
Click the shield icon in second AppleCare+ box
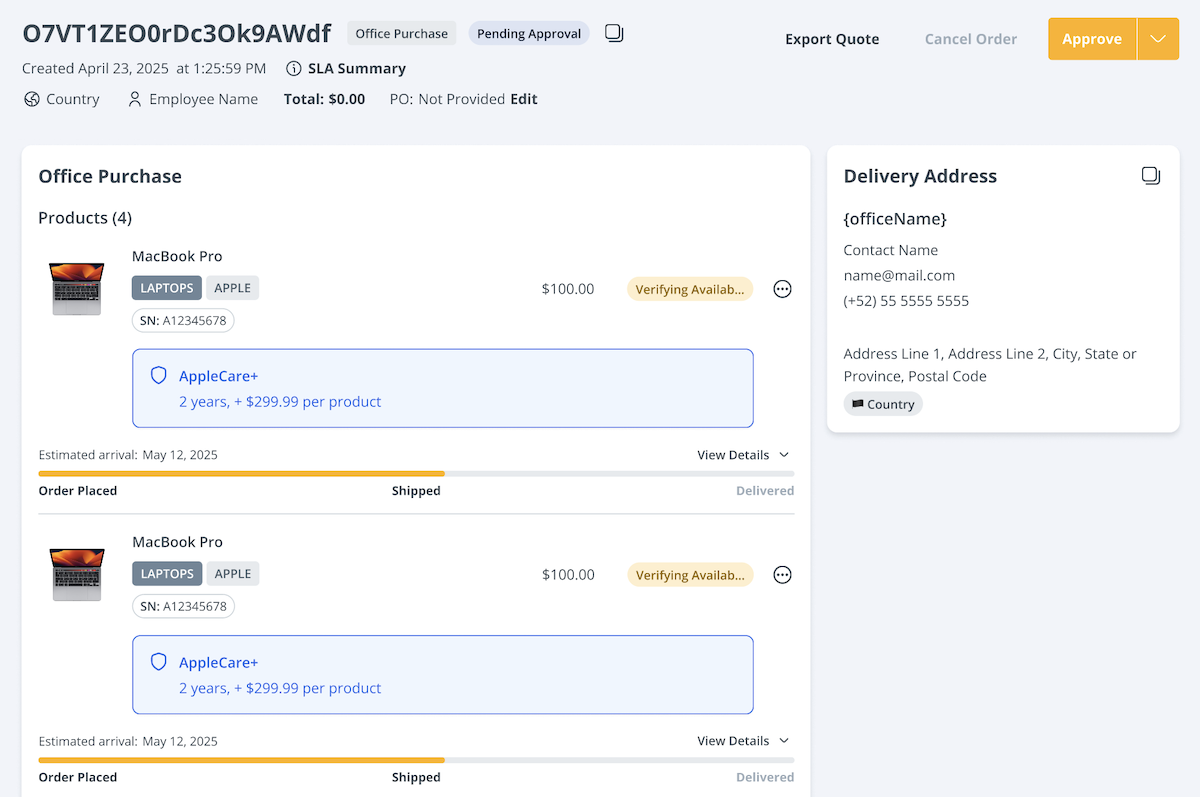pyautogui.click(x=158, y=662)
